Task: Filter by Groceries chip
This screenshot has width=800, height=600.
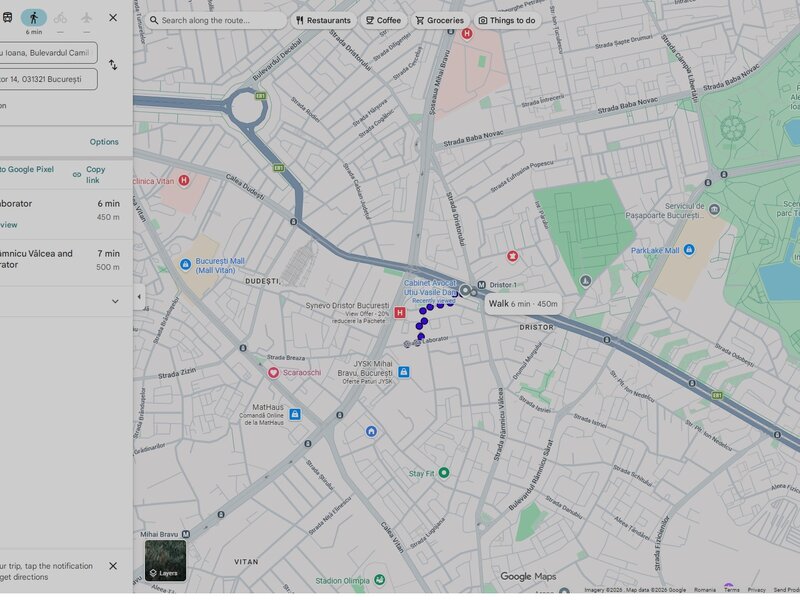Action: 440,20
